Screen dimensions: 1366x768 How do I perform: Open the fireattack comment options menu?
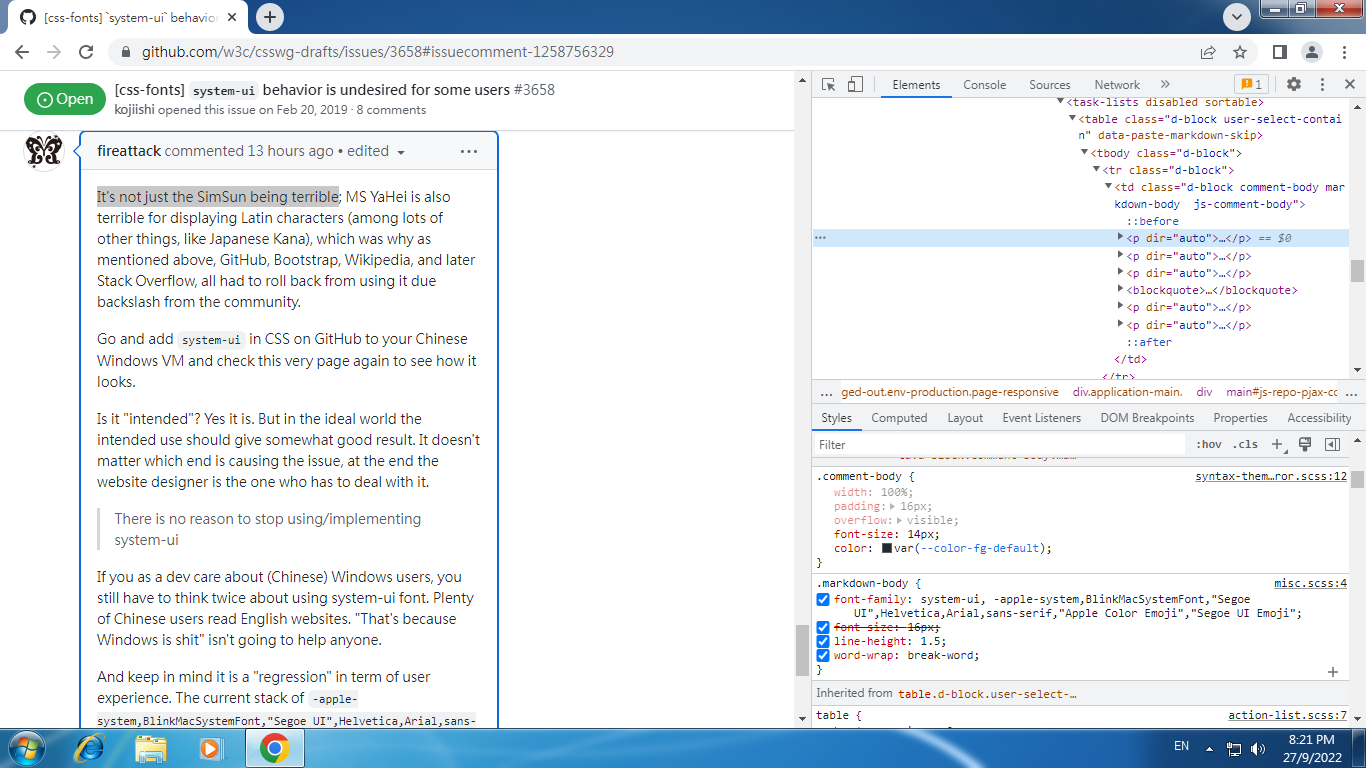coord(469,152)
